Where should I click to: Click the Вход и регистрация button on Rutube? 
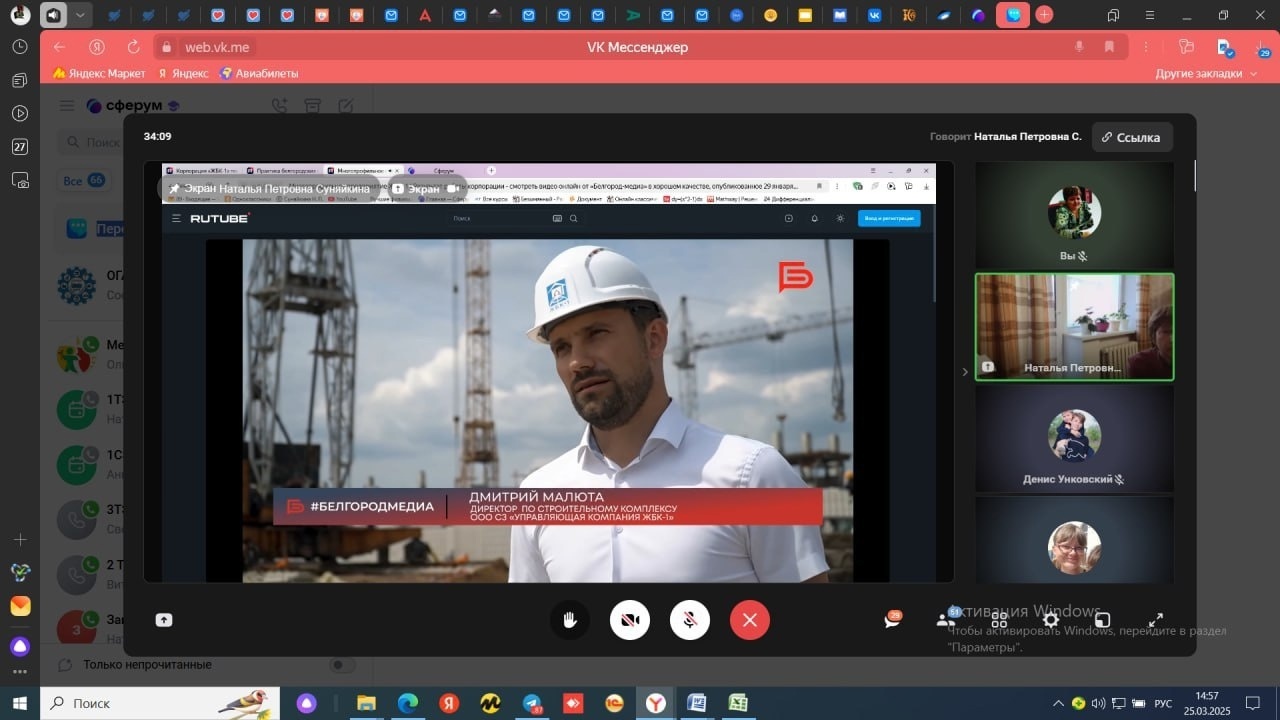tap(889, 218)
